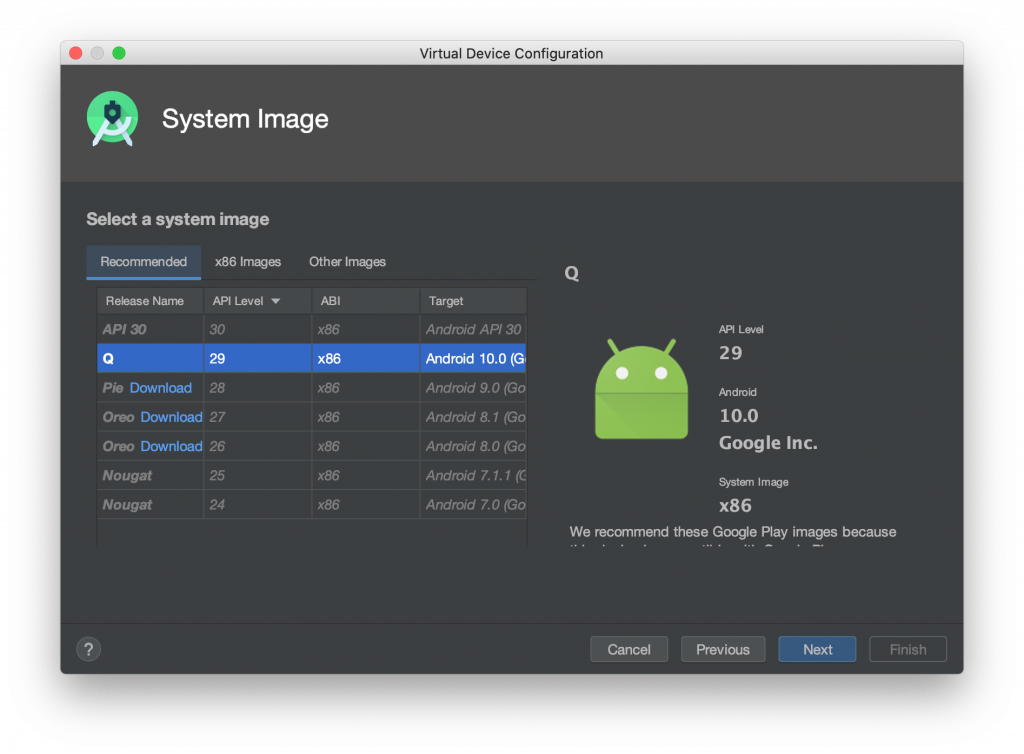Open the Other Images tab
This screenshot has height=754, width=1024.
point(347,262)
